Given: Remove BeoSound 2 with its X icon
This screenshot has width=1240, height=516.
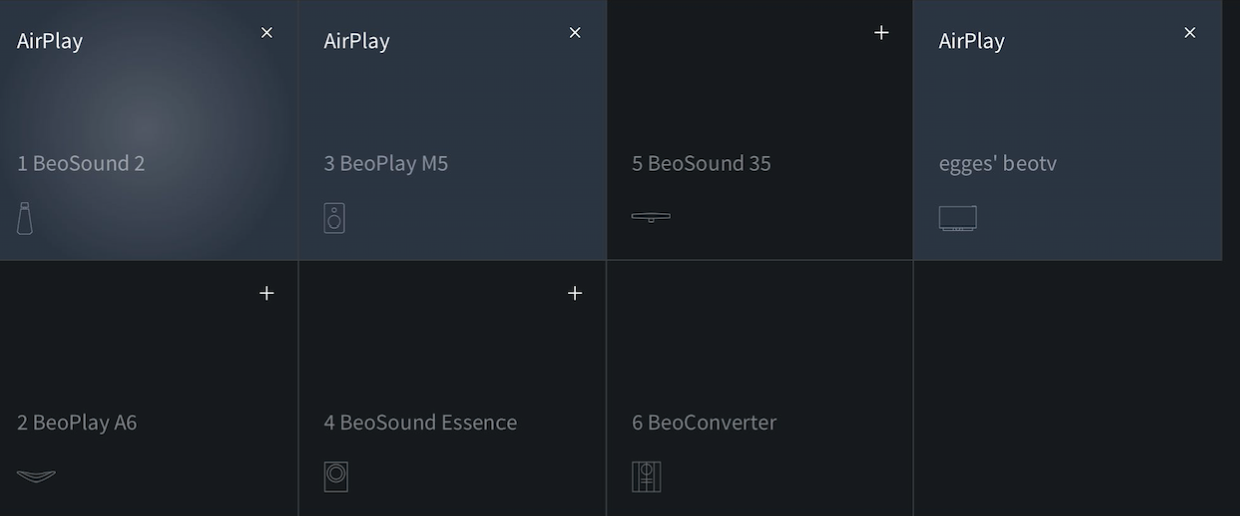Looking at the screenshot, I should (x=267, y=33).
